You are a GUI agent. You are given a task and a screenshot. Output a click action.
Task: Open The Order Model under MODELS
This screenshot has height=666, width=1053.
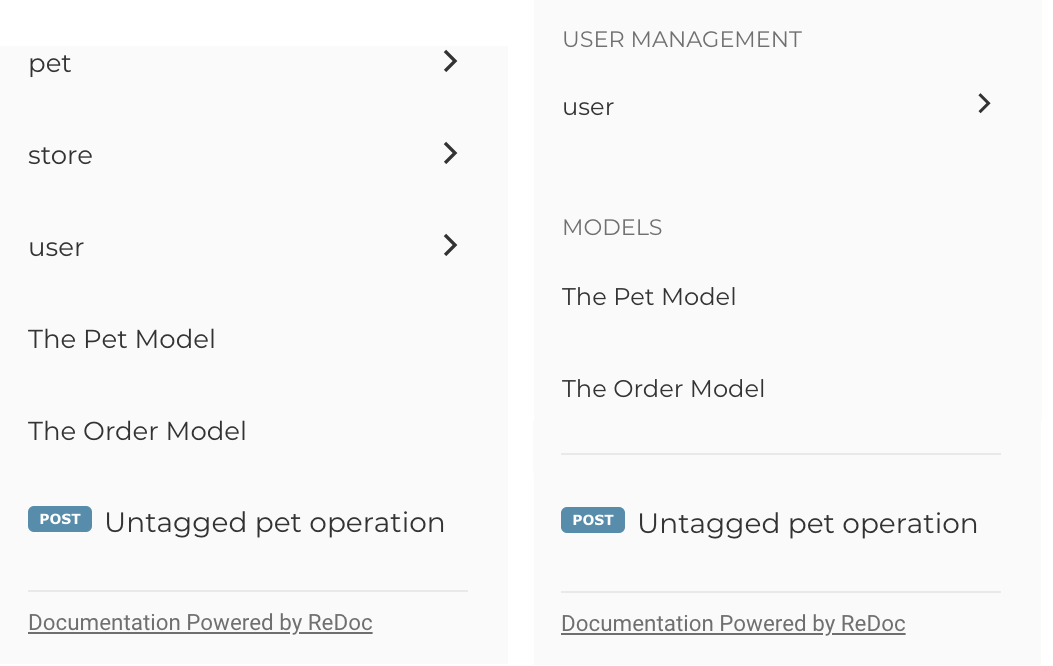click(x=663, y=388)
